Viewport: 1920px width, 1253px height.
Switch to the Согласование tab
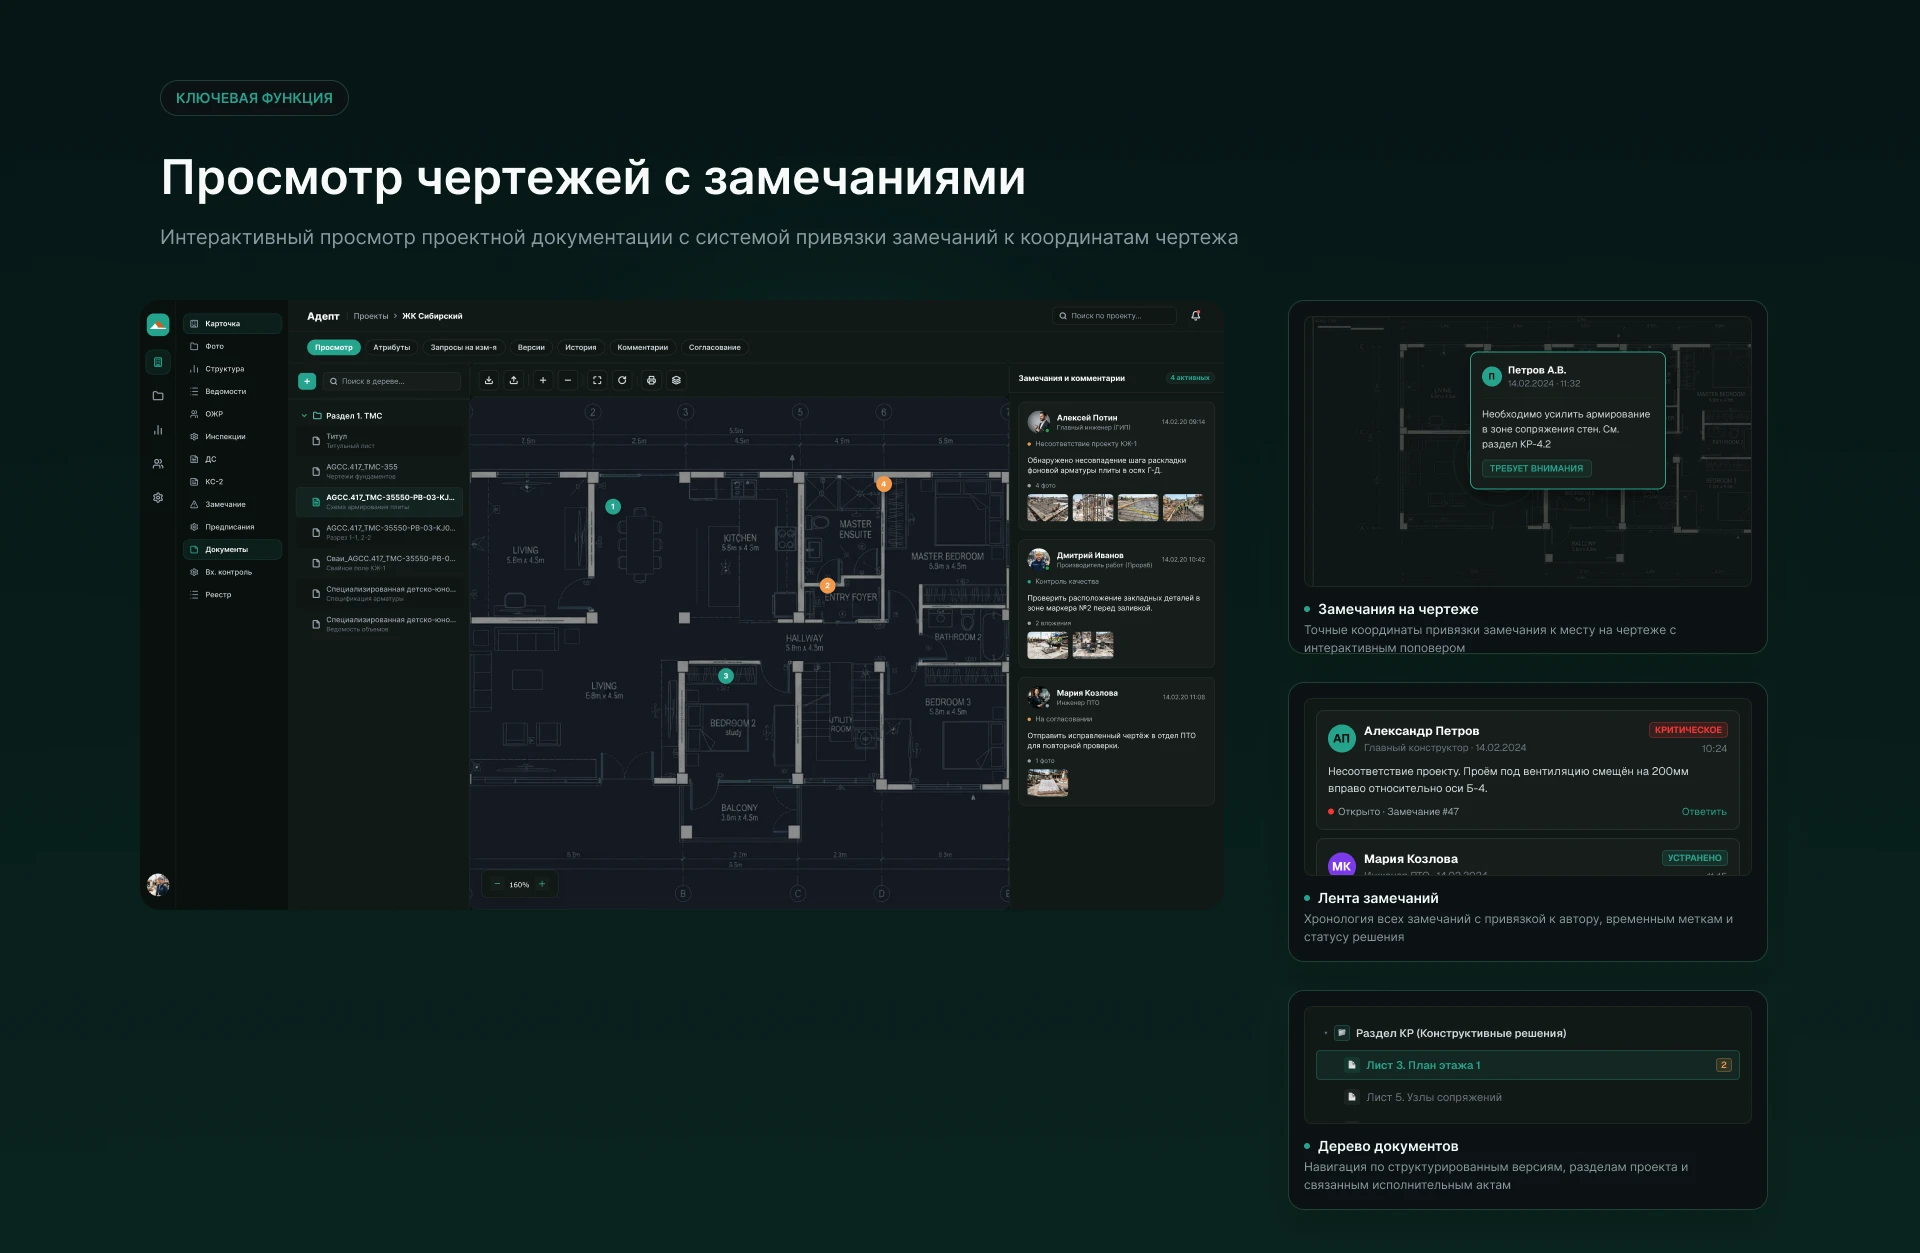[715, 347]
